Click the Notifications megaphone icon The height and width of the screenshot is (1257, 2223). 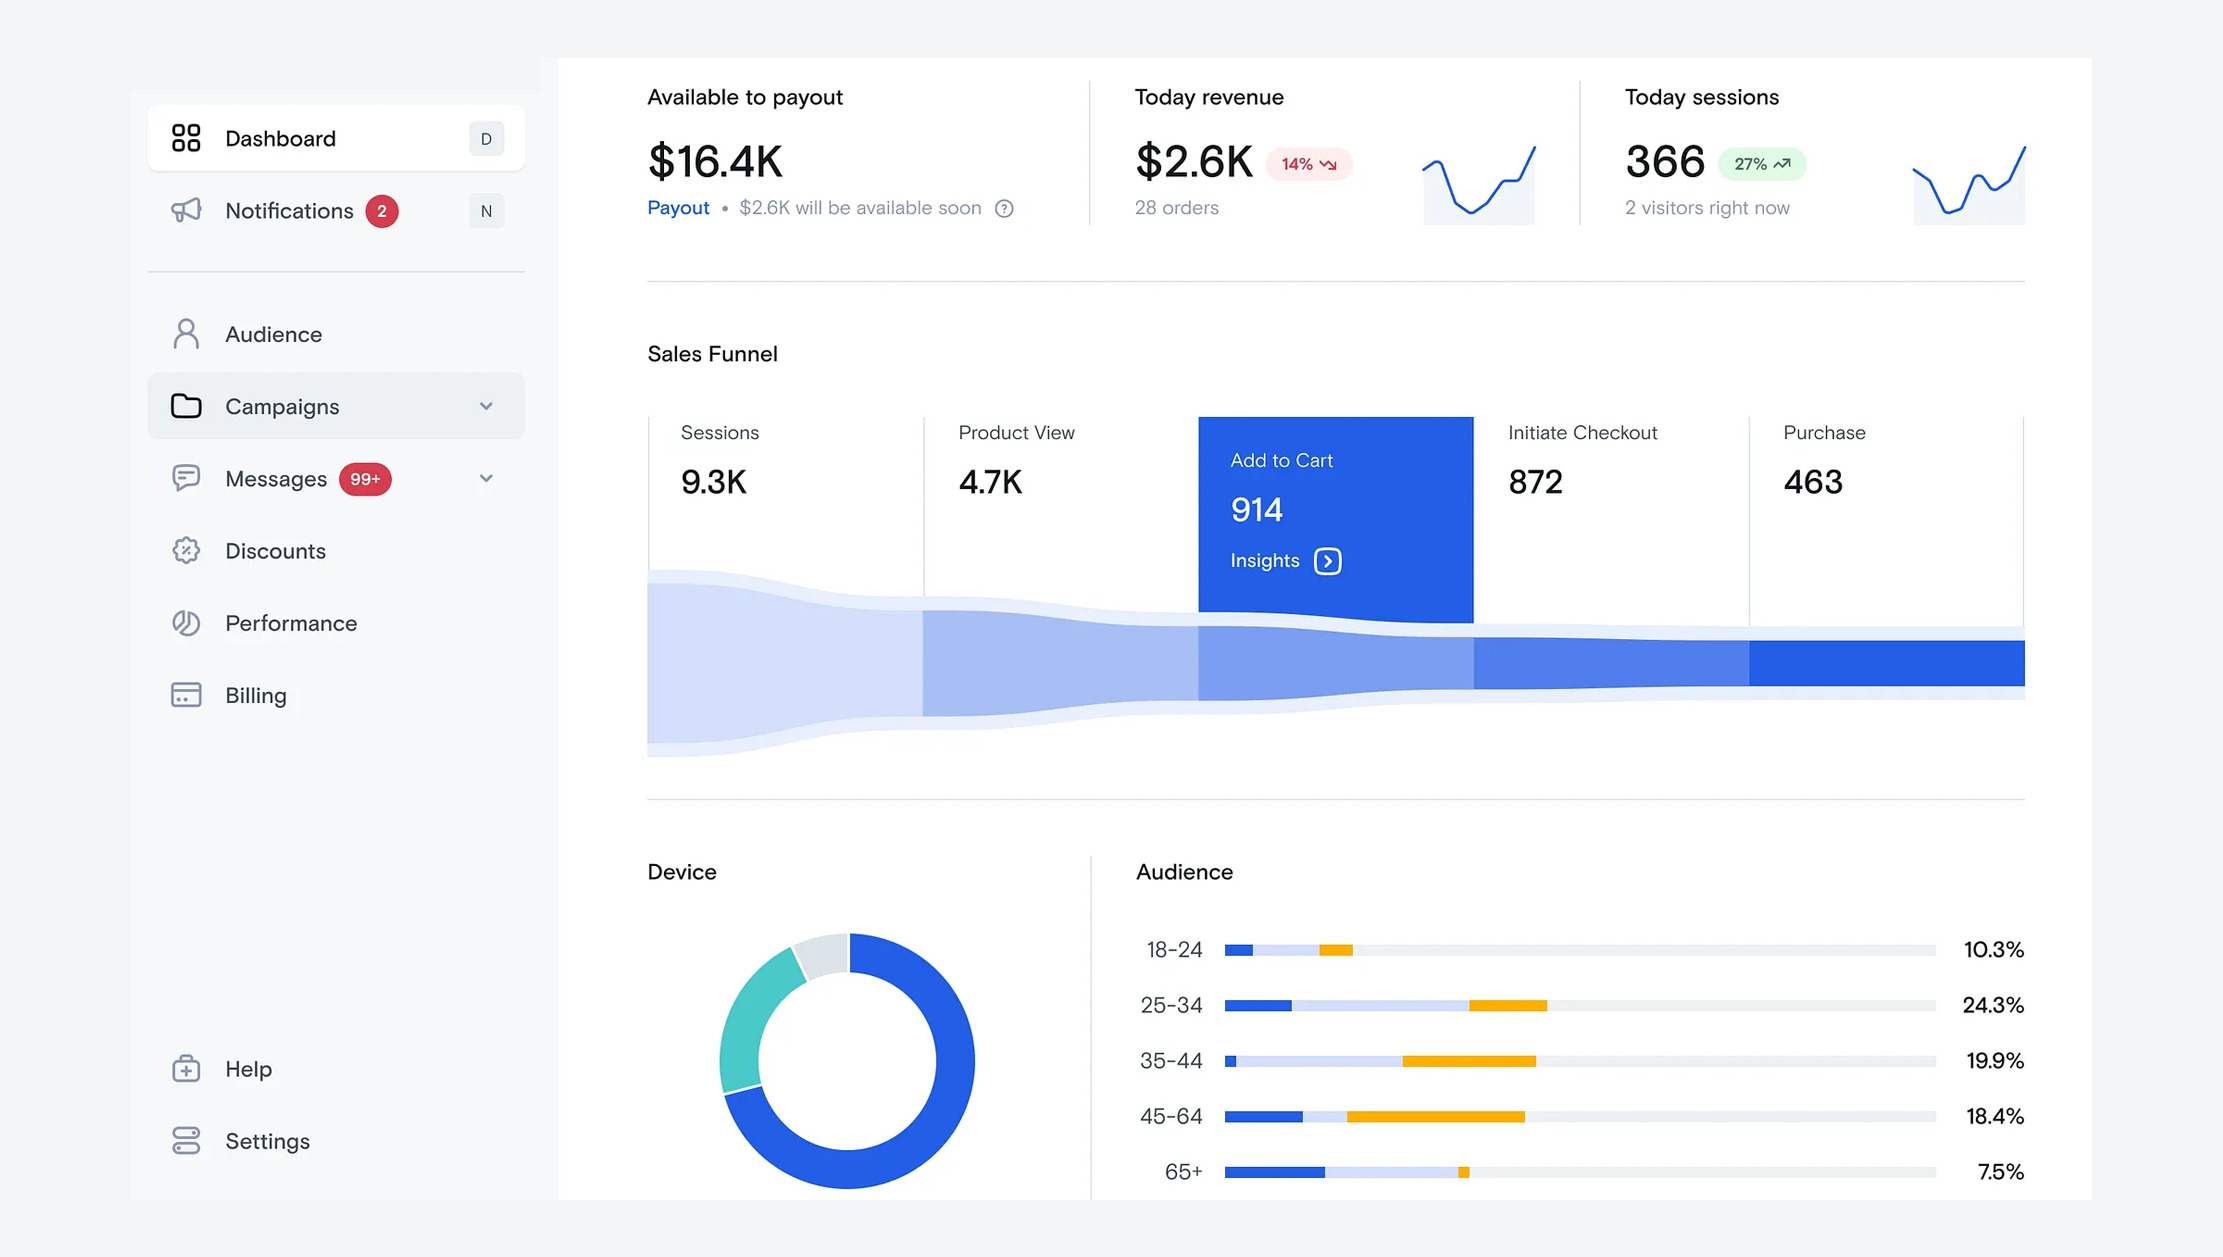(x=187, y=211)
